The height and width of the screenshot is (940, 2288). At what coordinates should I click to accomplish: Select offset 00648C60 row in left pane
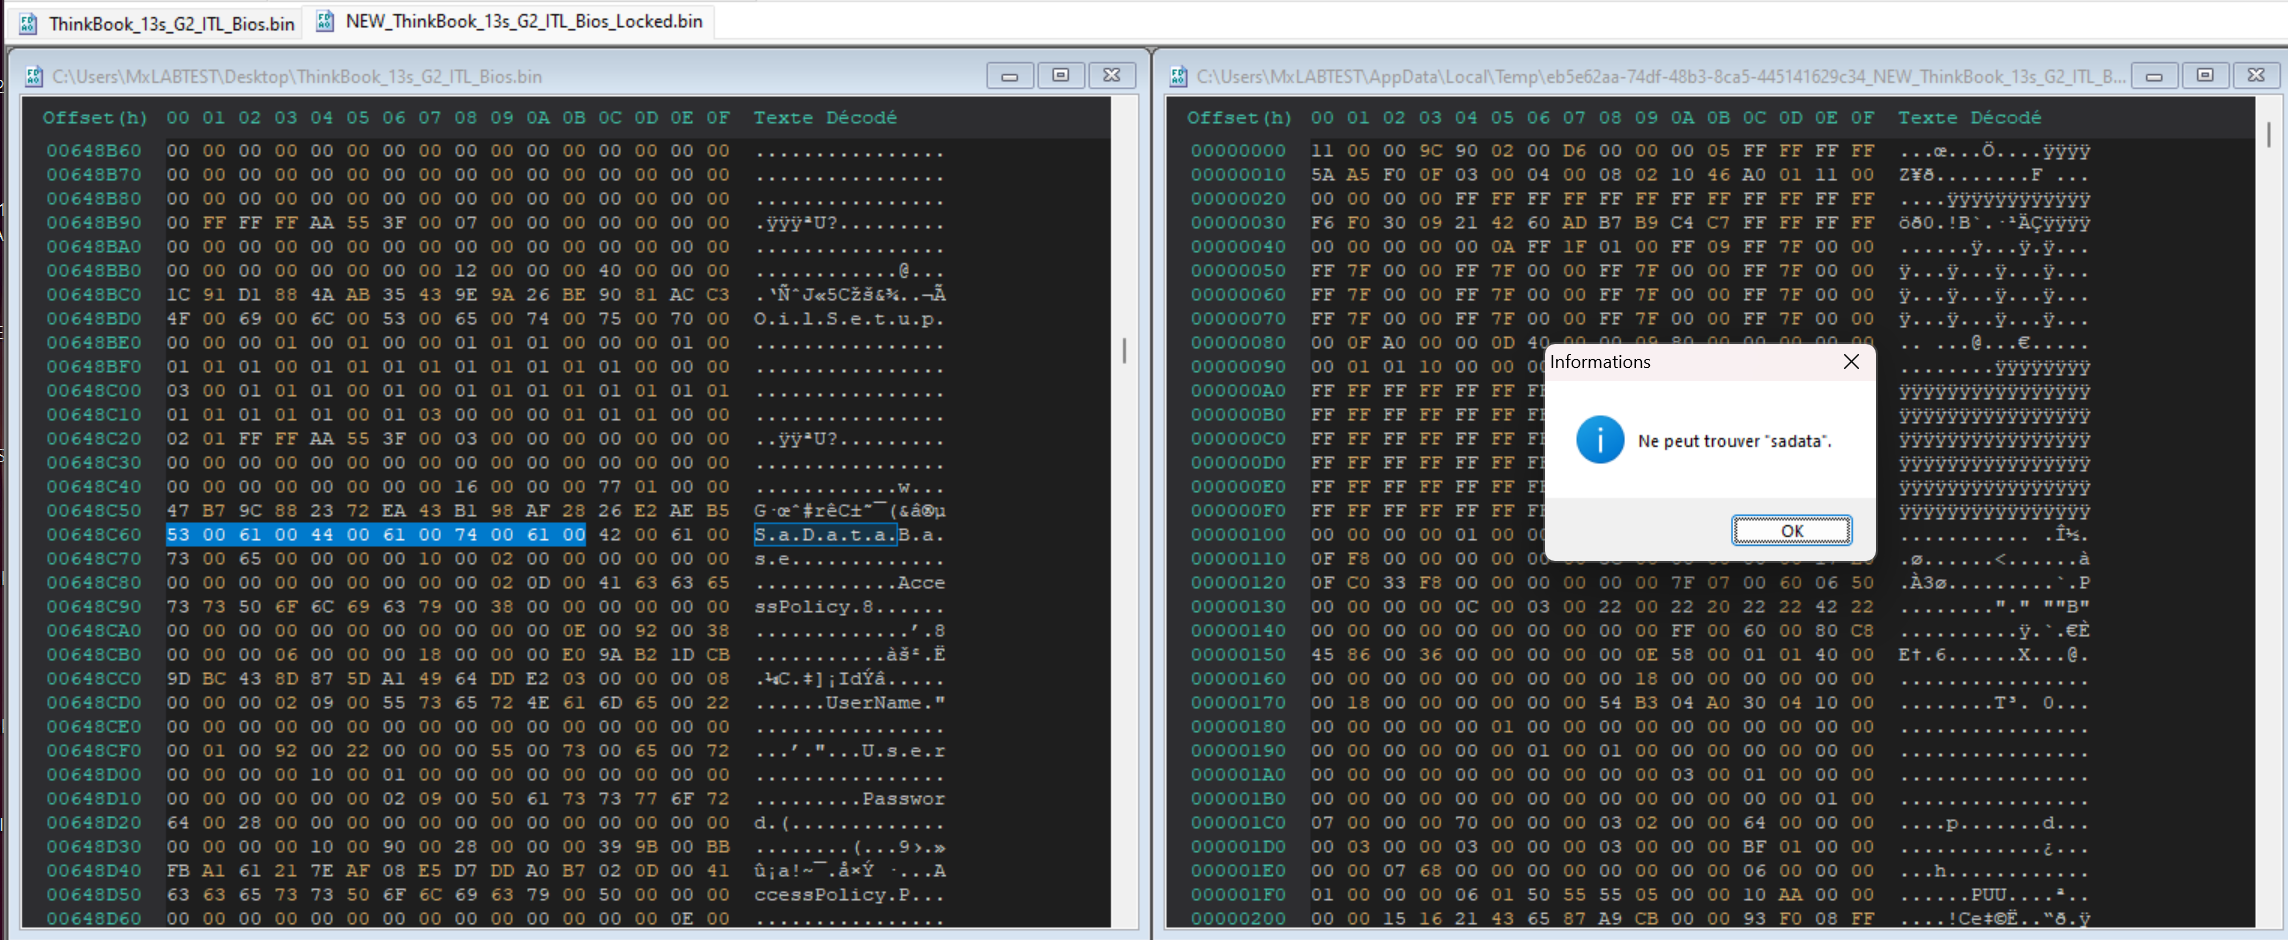(x=94, y=535)
